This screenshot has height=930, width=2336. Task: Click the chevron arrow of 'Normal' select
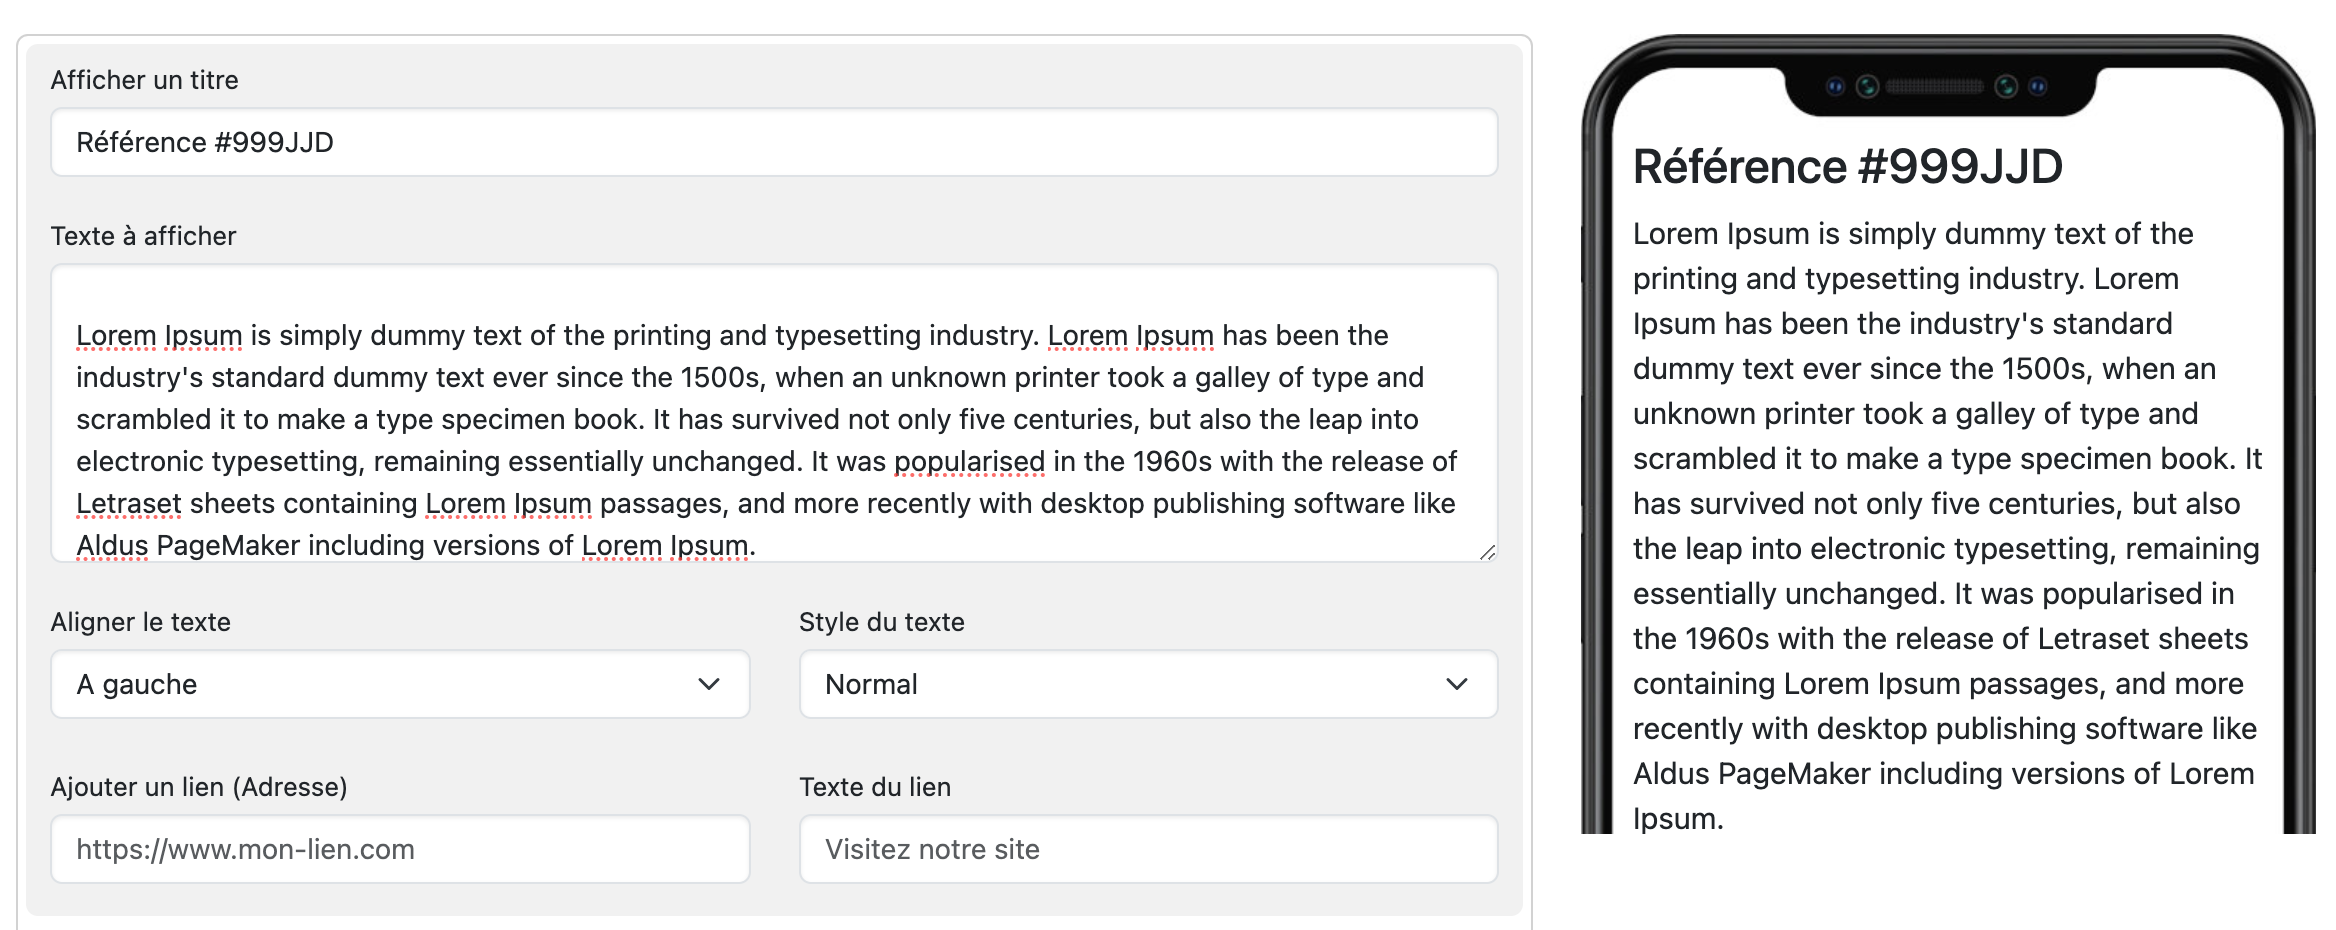tap(1457, 685)
